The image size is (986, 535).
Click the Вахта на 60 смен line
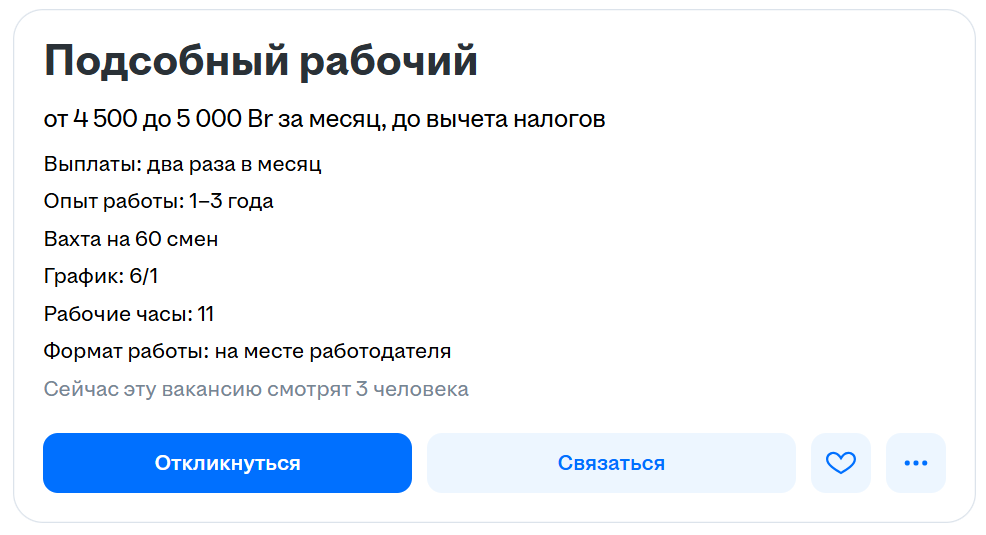pos(131,239)
